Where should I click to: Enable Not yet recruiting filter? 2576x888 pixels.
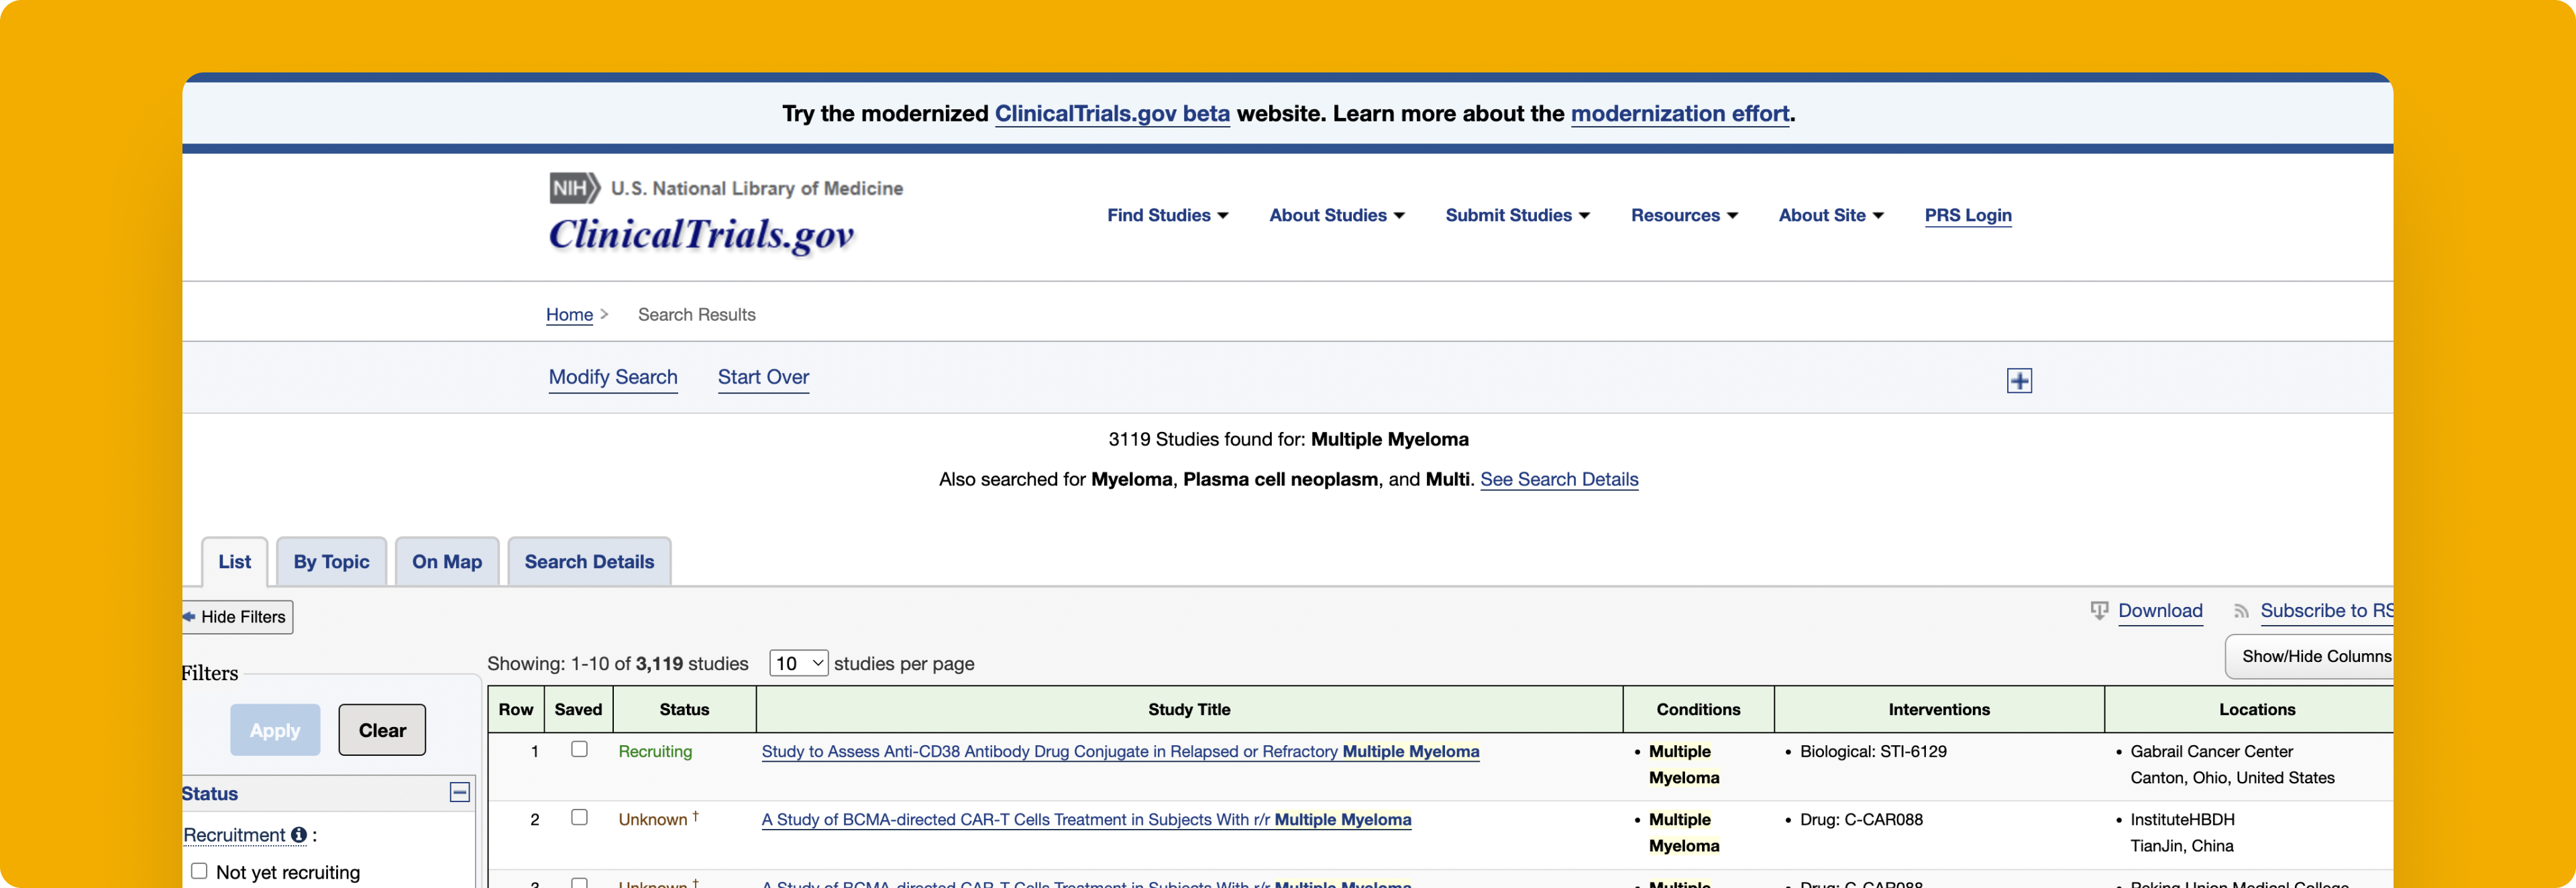tap(199, 871)
